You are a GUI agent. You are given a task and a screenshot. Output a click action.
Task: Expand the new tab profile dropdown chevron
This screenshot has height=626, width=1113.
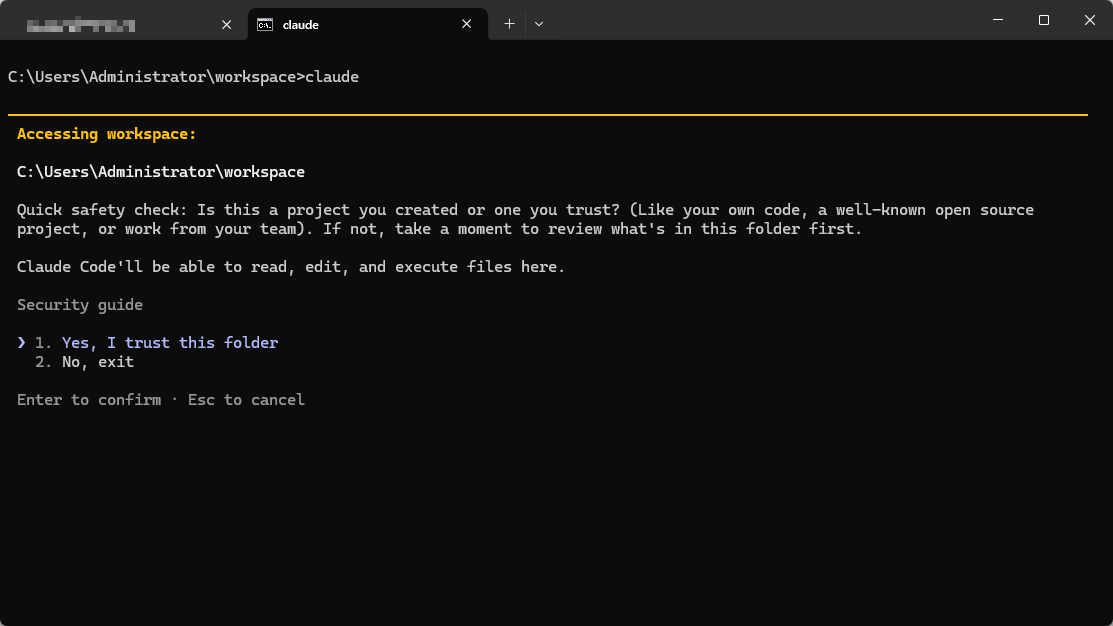[x=539, y=24]
